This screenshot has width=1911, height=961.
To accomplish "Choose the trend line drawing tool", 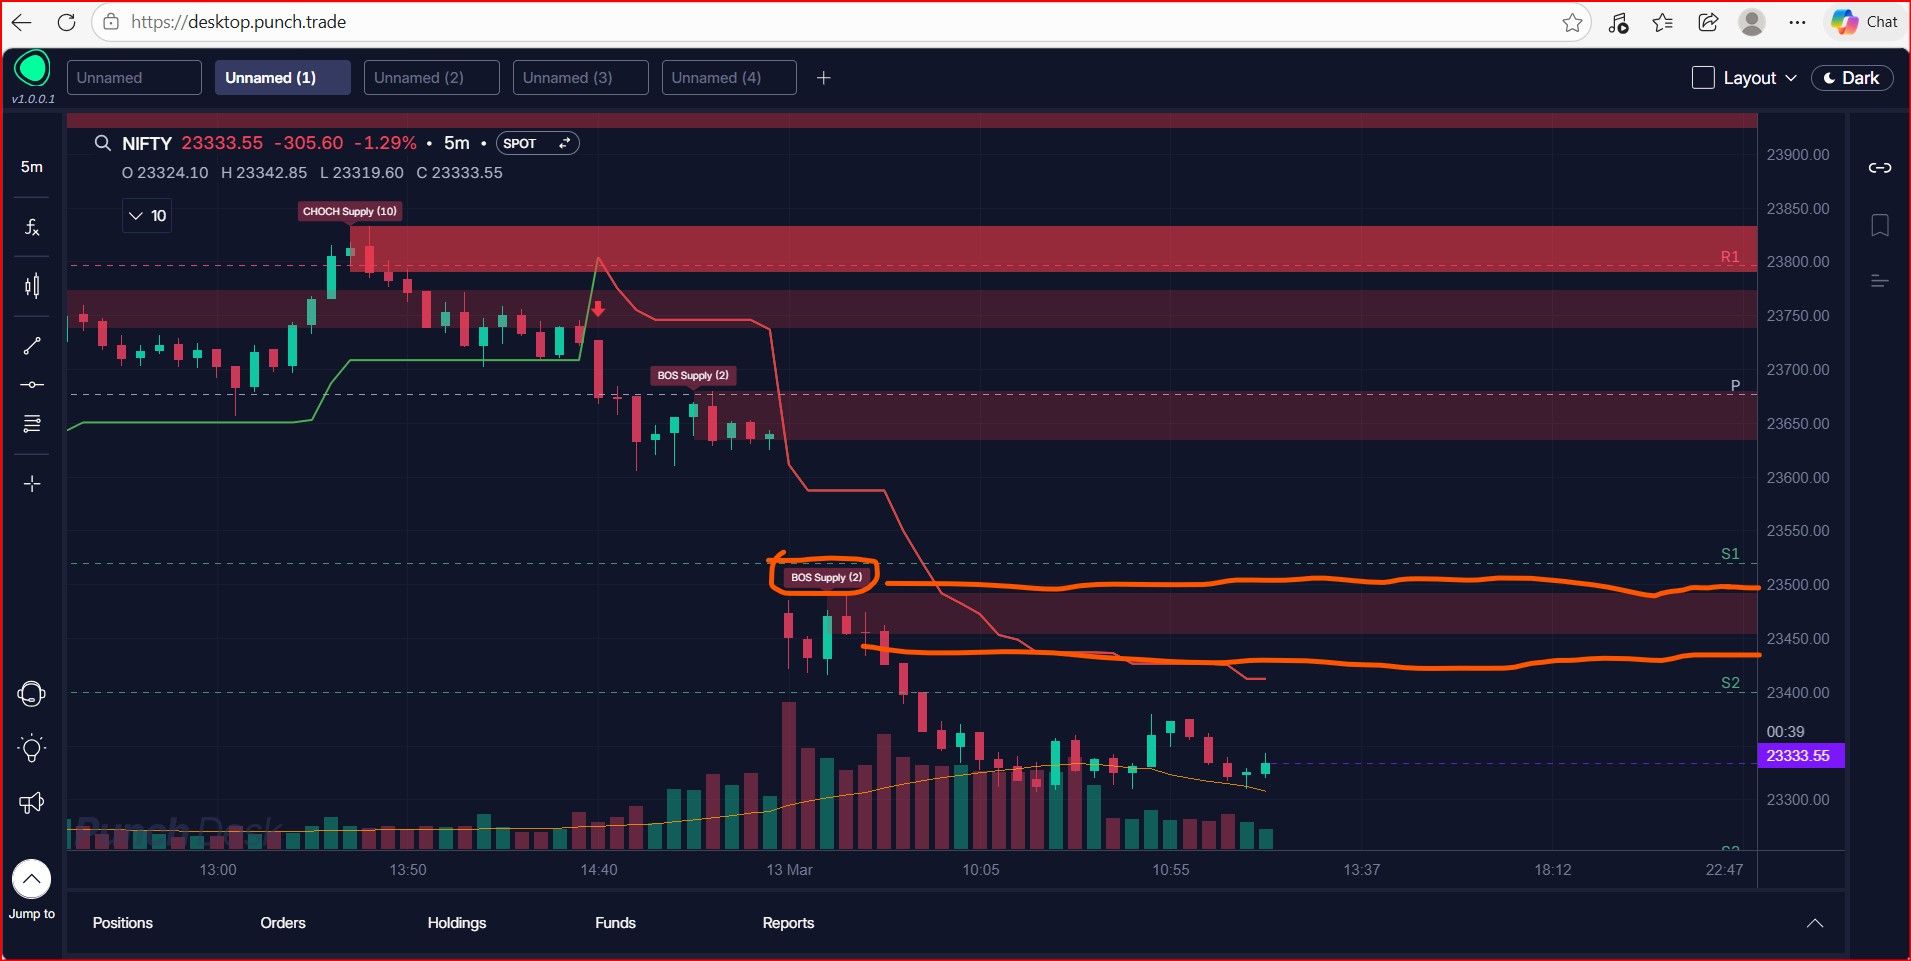I will coord(32,345).
